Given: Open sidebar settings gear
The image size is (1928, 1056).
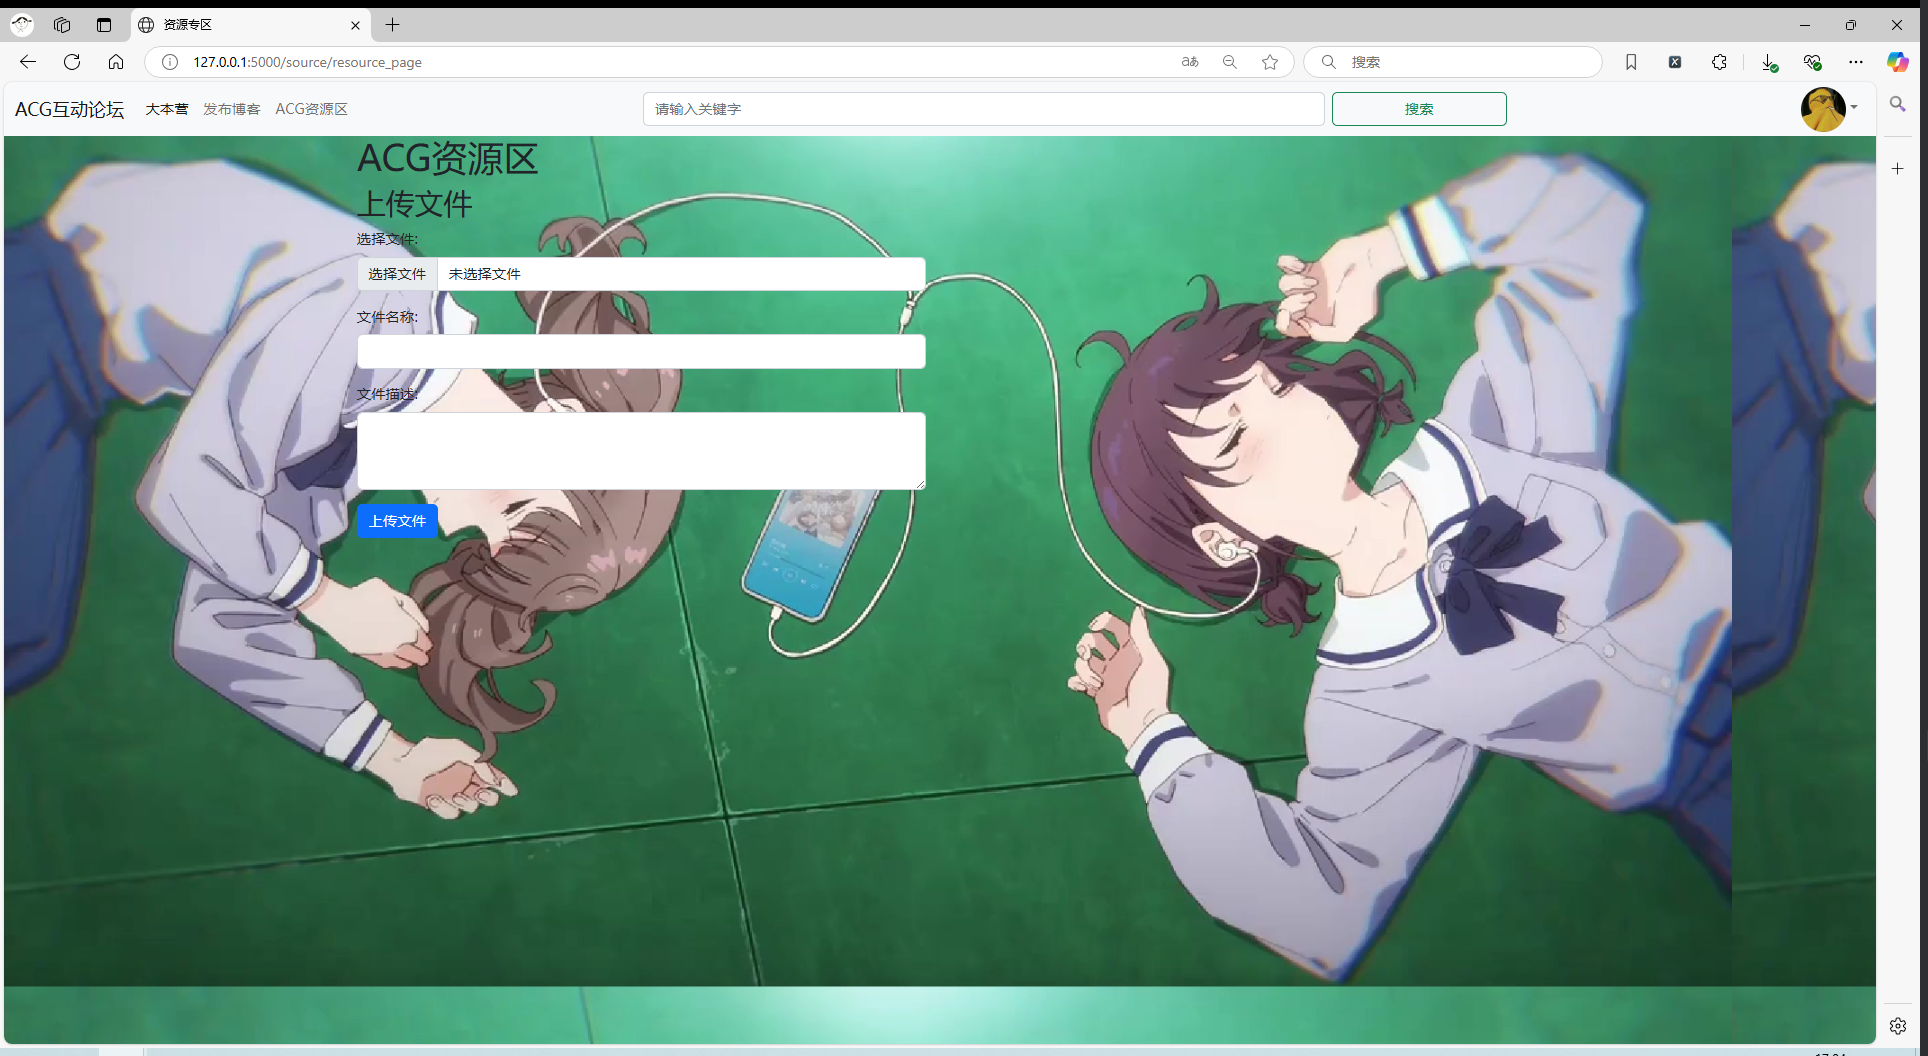Looking at the screenshot, I should point(1897,1026).
